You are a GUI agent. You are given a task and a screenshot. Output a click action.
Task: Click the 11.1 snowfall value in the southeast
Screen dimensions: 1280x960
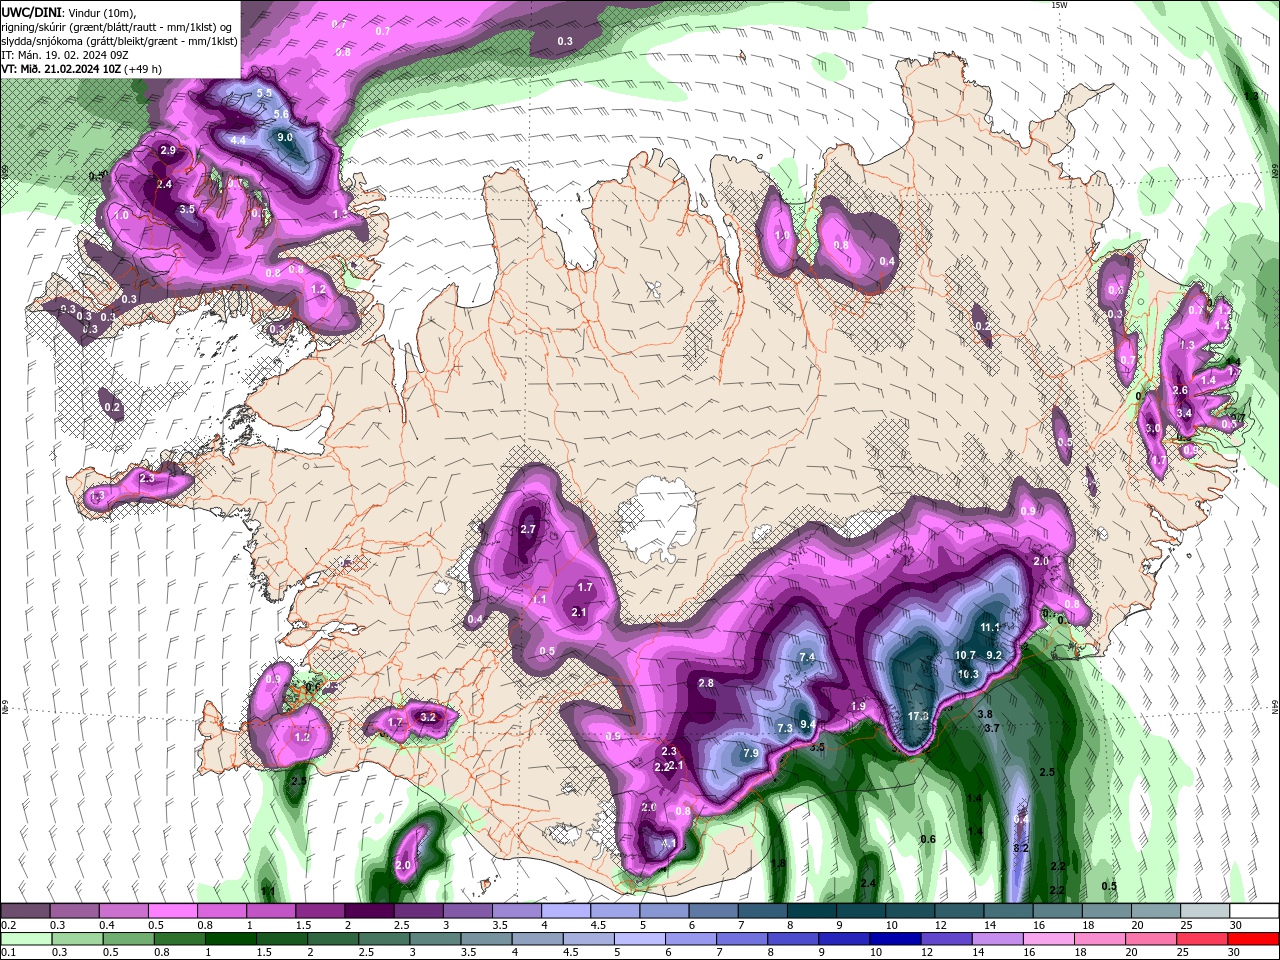tap(990, 627)
